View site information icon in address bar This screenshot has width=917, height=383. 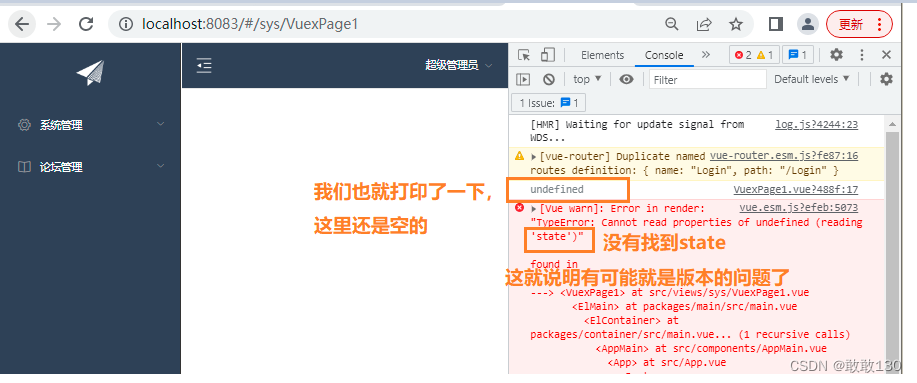(x=126, y=24)
